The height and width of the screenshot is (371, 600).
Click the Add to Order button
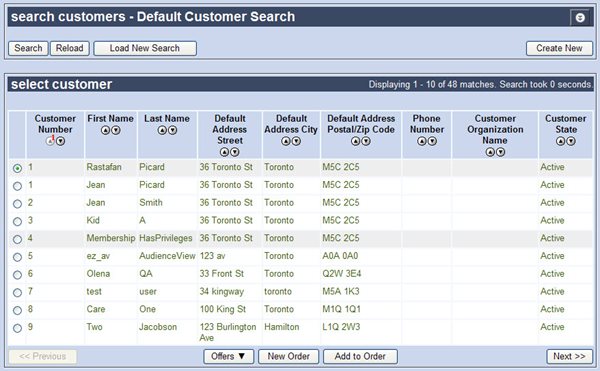(360, 356)
